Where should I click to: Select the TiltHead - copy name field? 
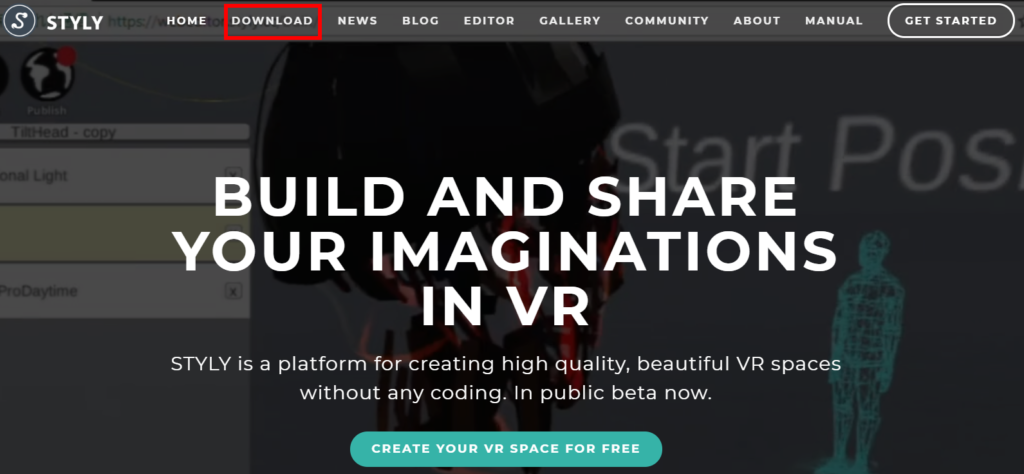click(124, 132)
